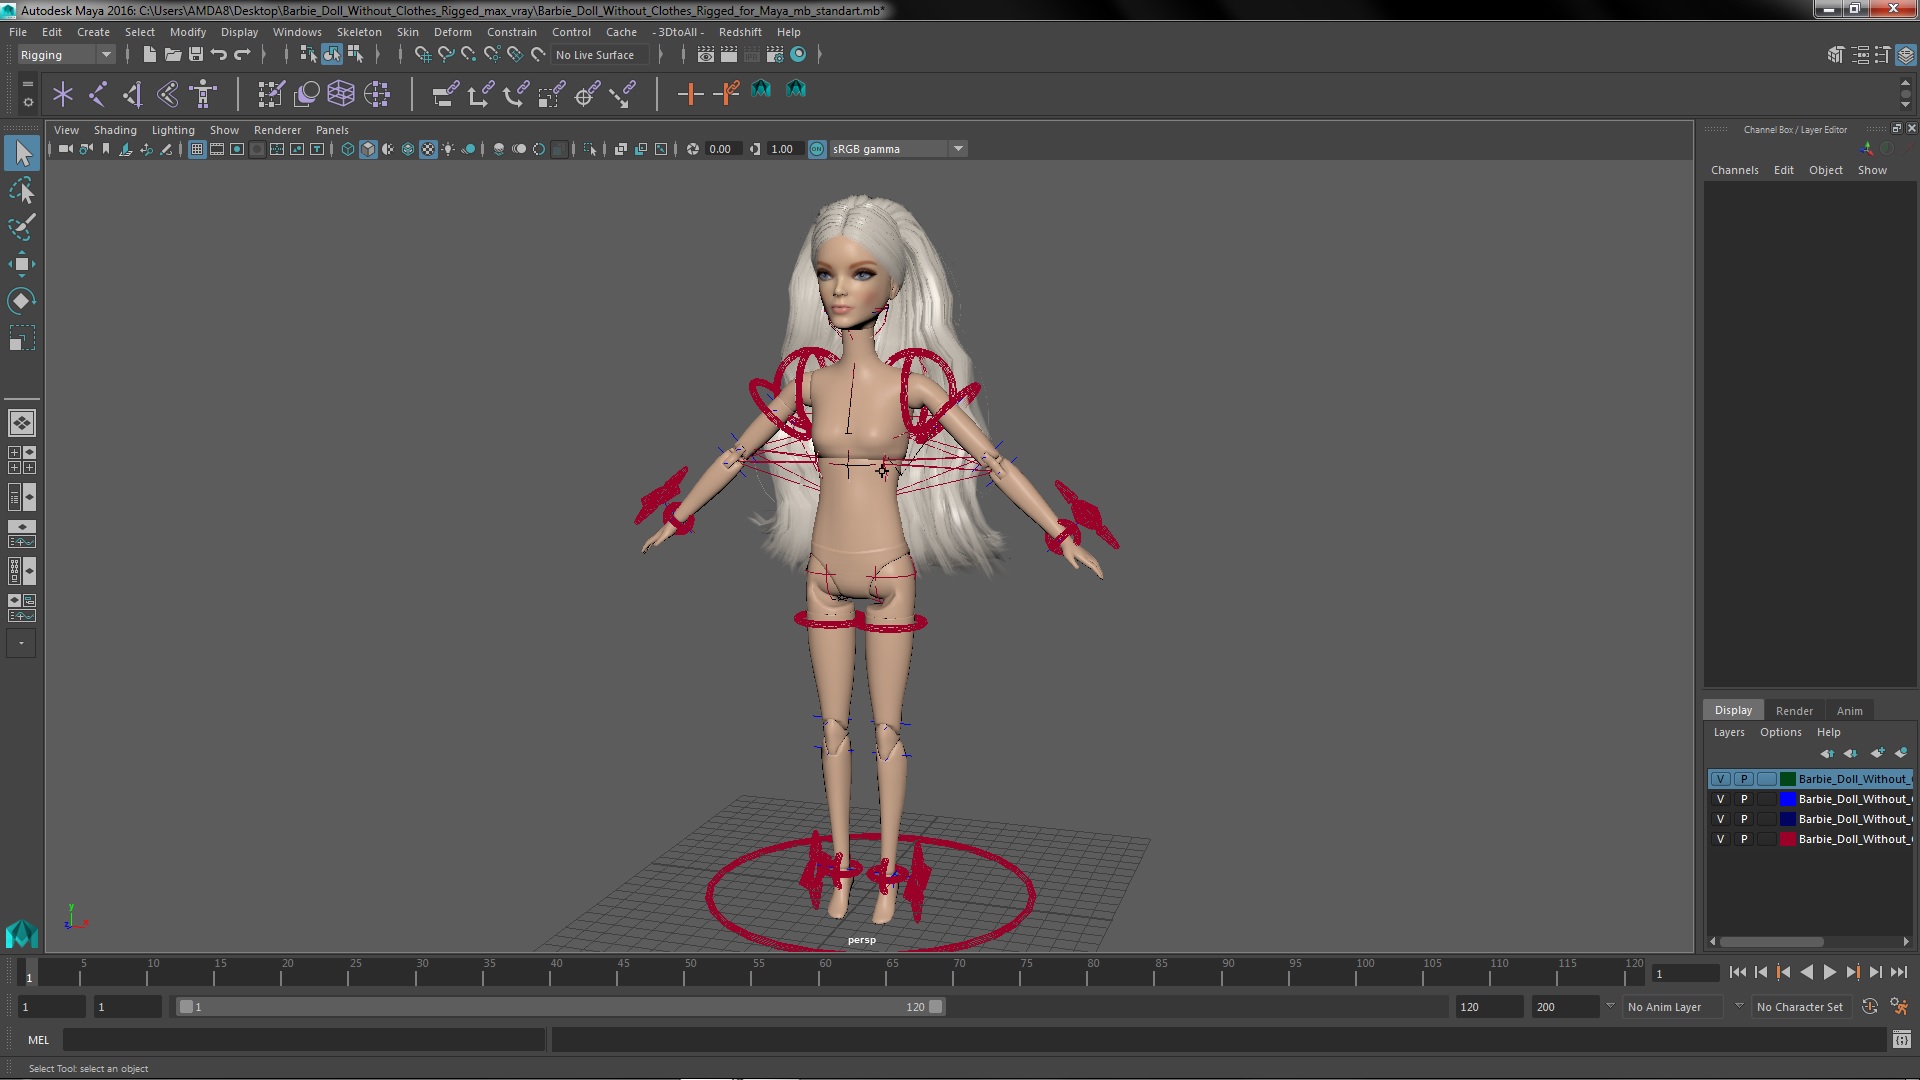Click the Create Joint tool shelf icon
1920x1080 pixels.
pos(98,94)
